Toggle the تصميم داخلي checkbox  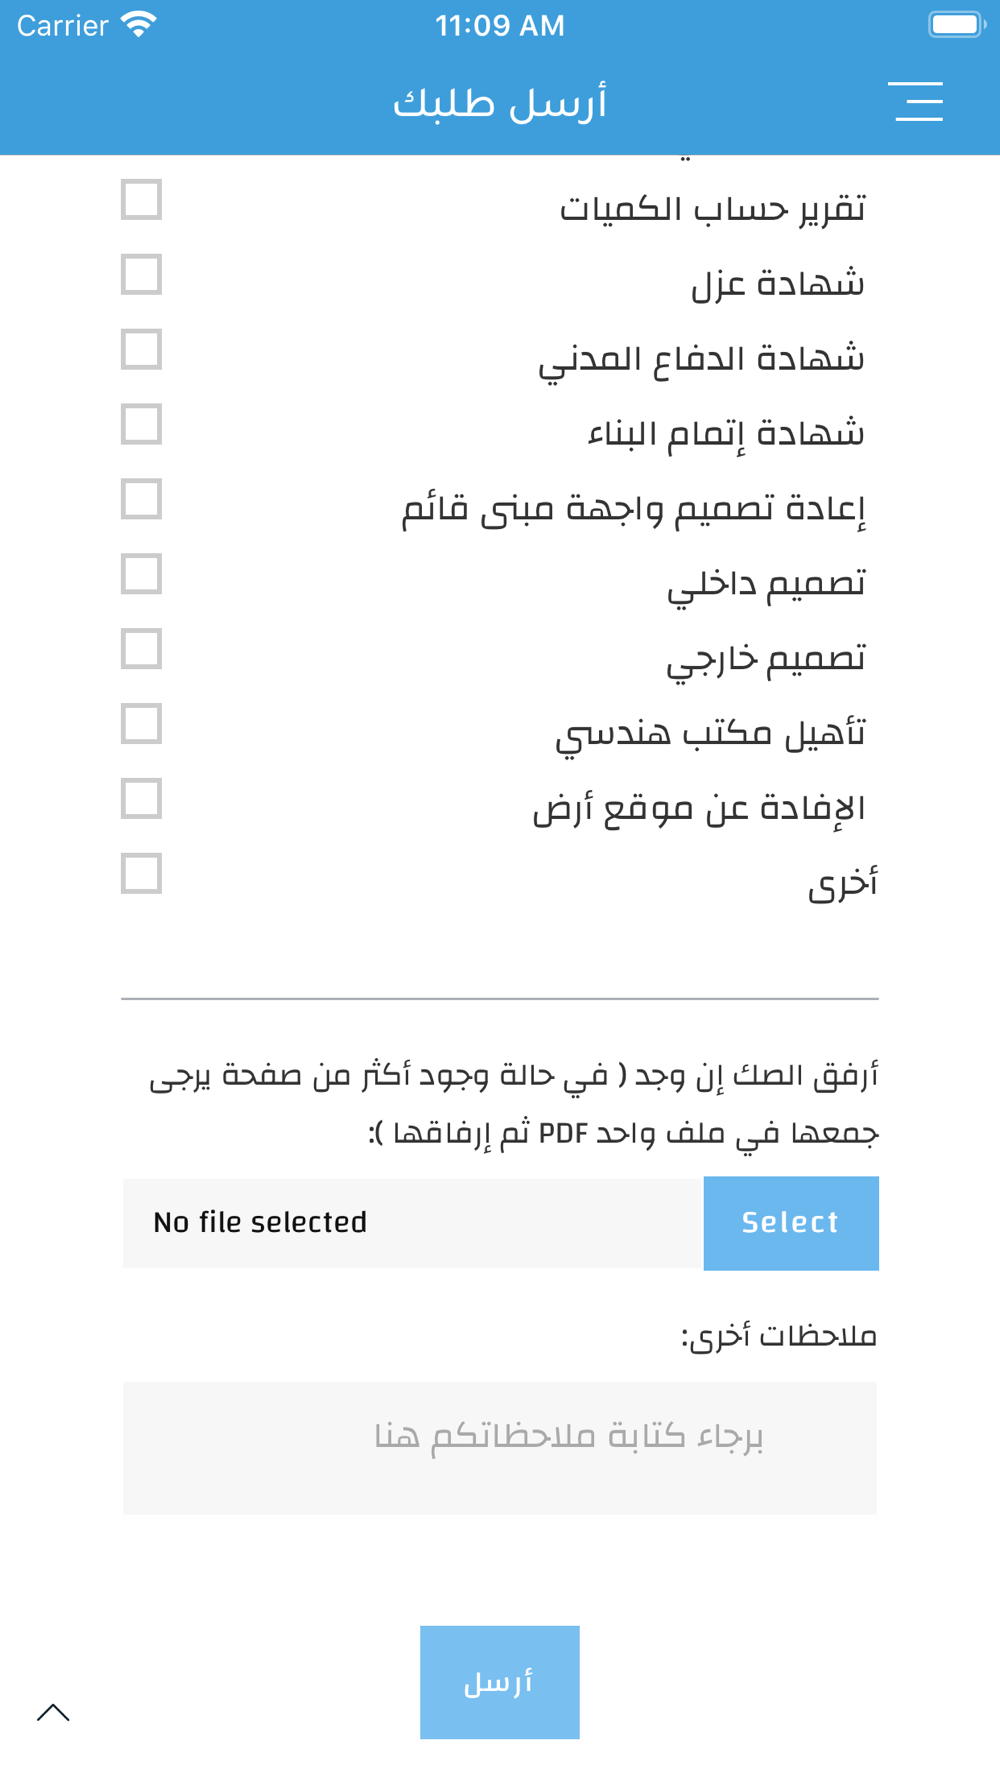coord(141,574)
